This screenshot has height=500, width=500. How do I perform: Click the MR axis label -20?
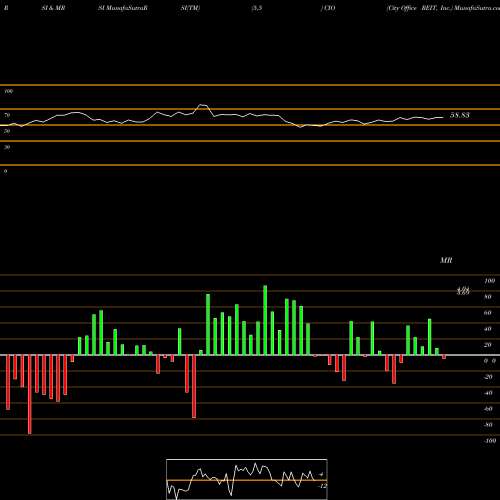[488, 377]
